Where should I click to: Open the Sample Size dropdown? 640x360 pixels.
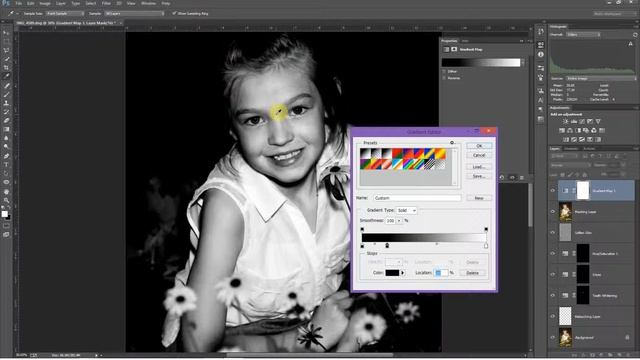(64, 13)
